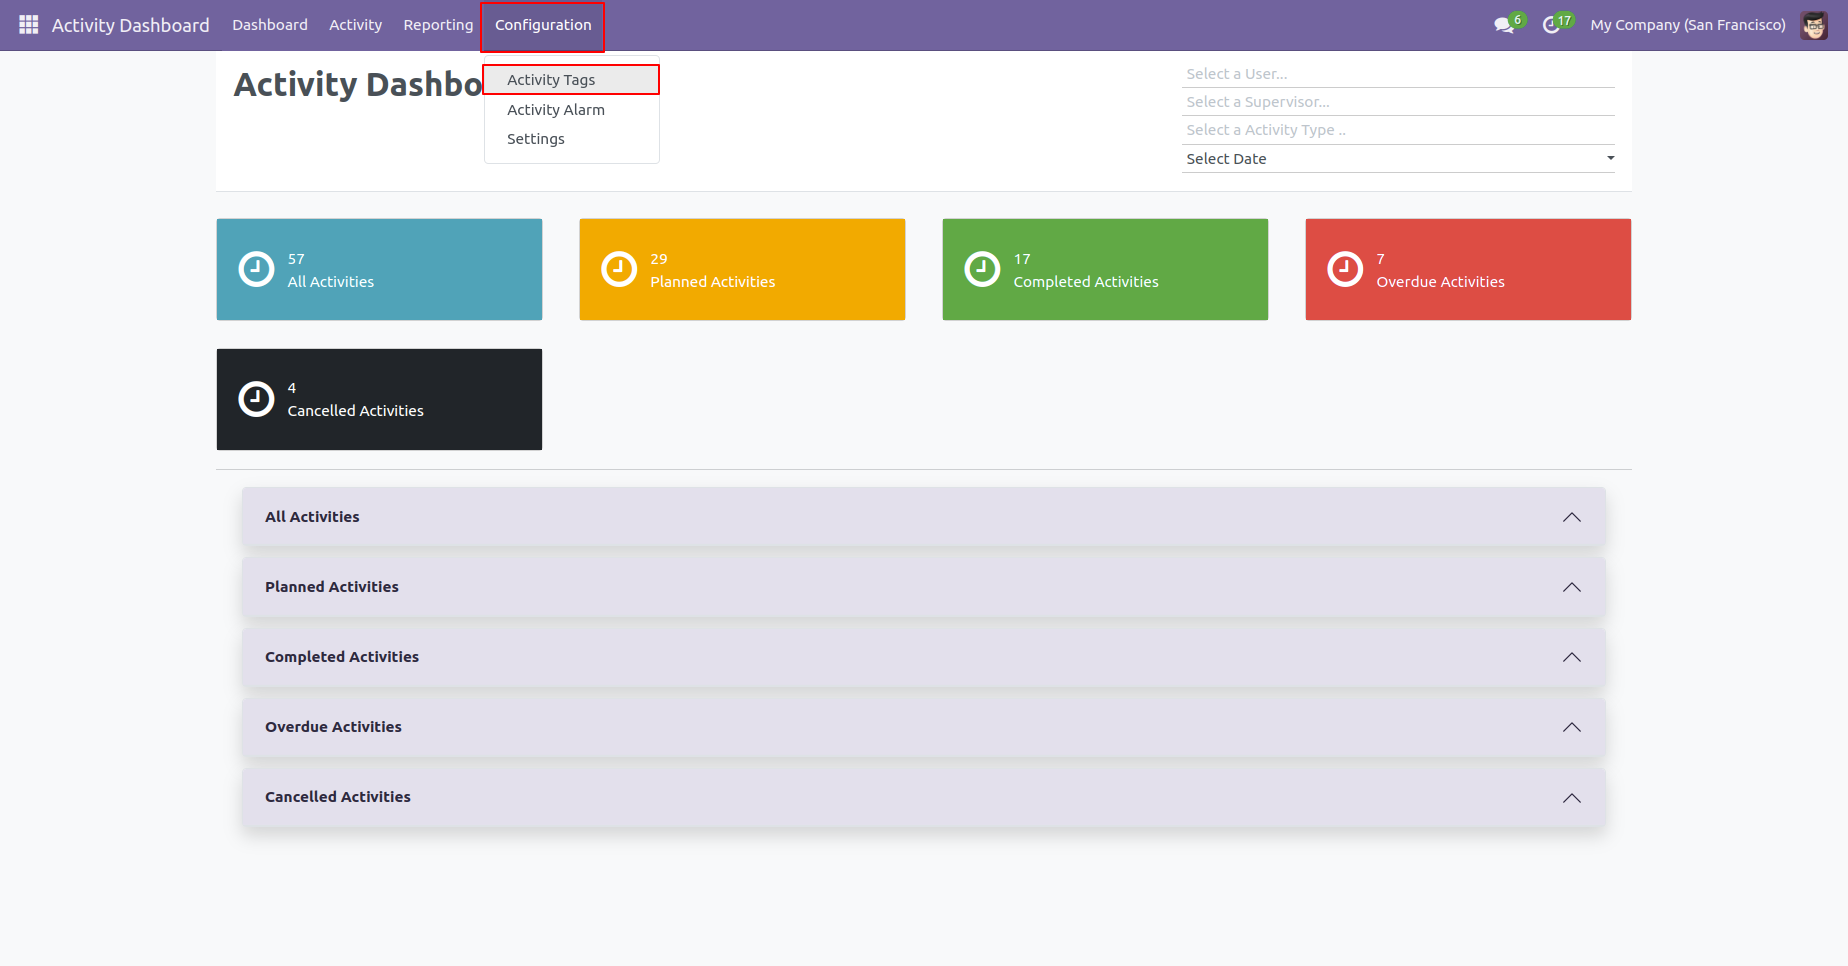Choose Activity Tags from the dropdown
Image resolution: width=1848 pixels, height=966 pixels.
(x=571, y=80)
